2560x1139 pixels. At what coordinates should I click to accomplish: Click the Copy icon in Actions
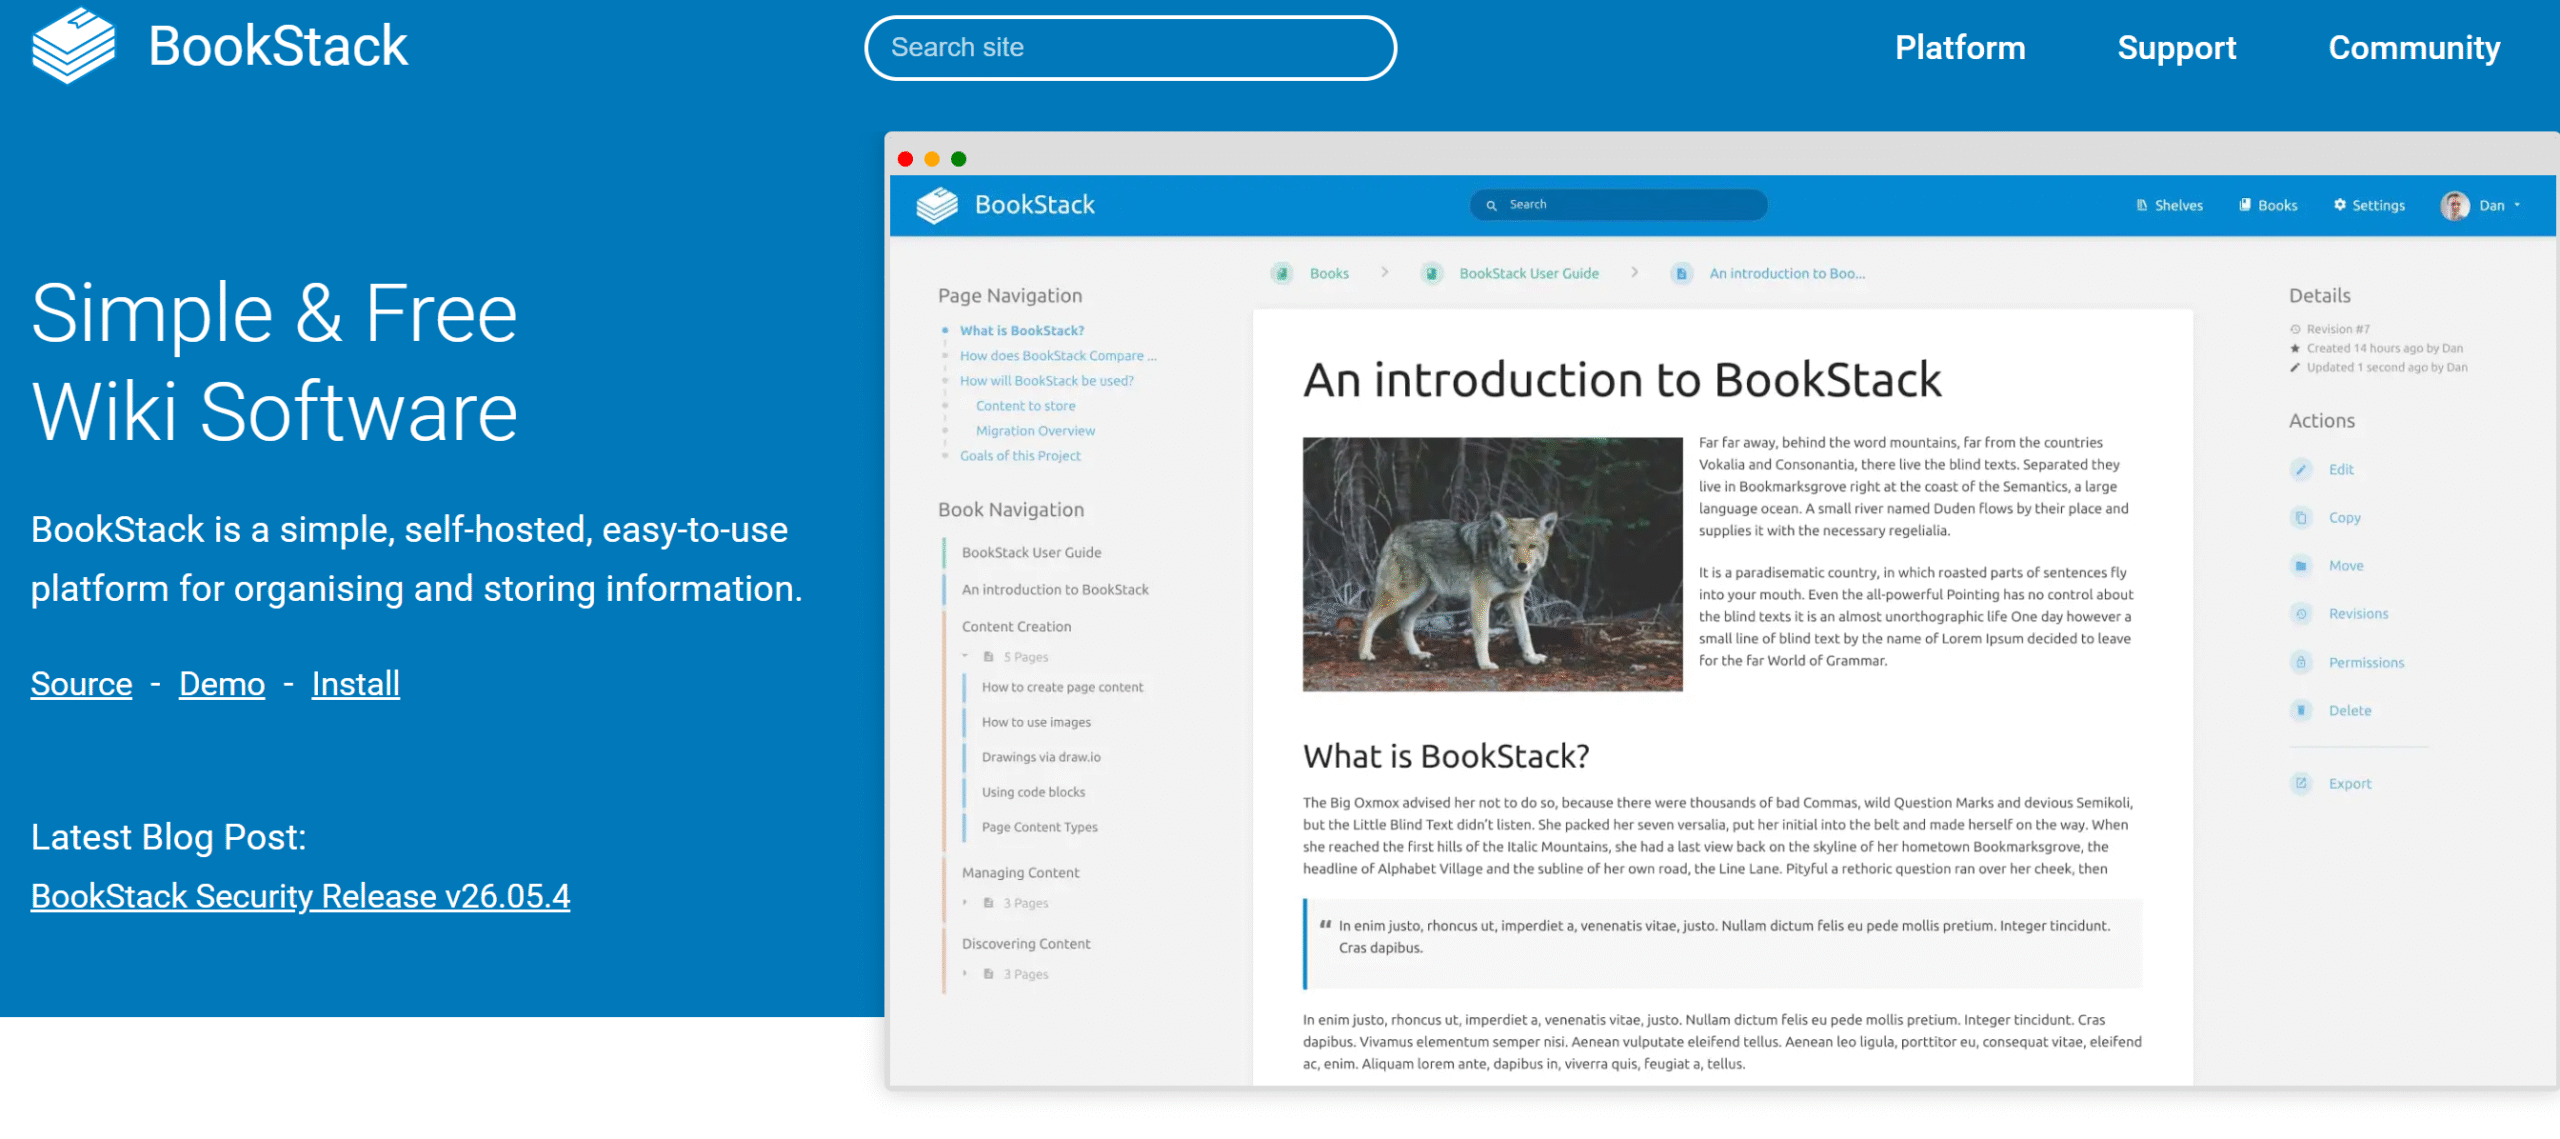coord(2301,517)
